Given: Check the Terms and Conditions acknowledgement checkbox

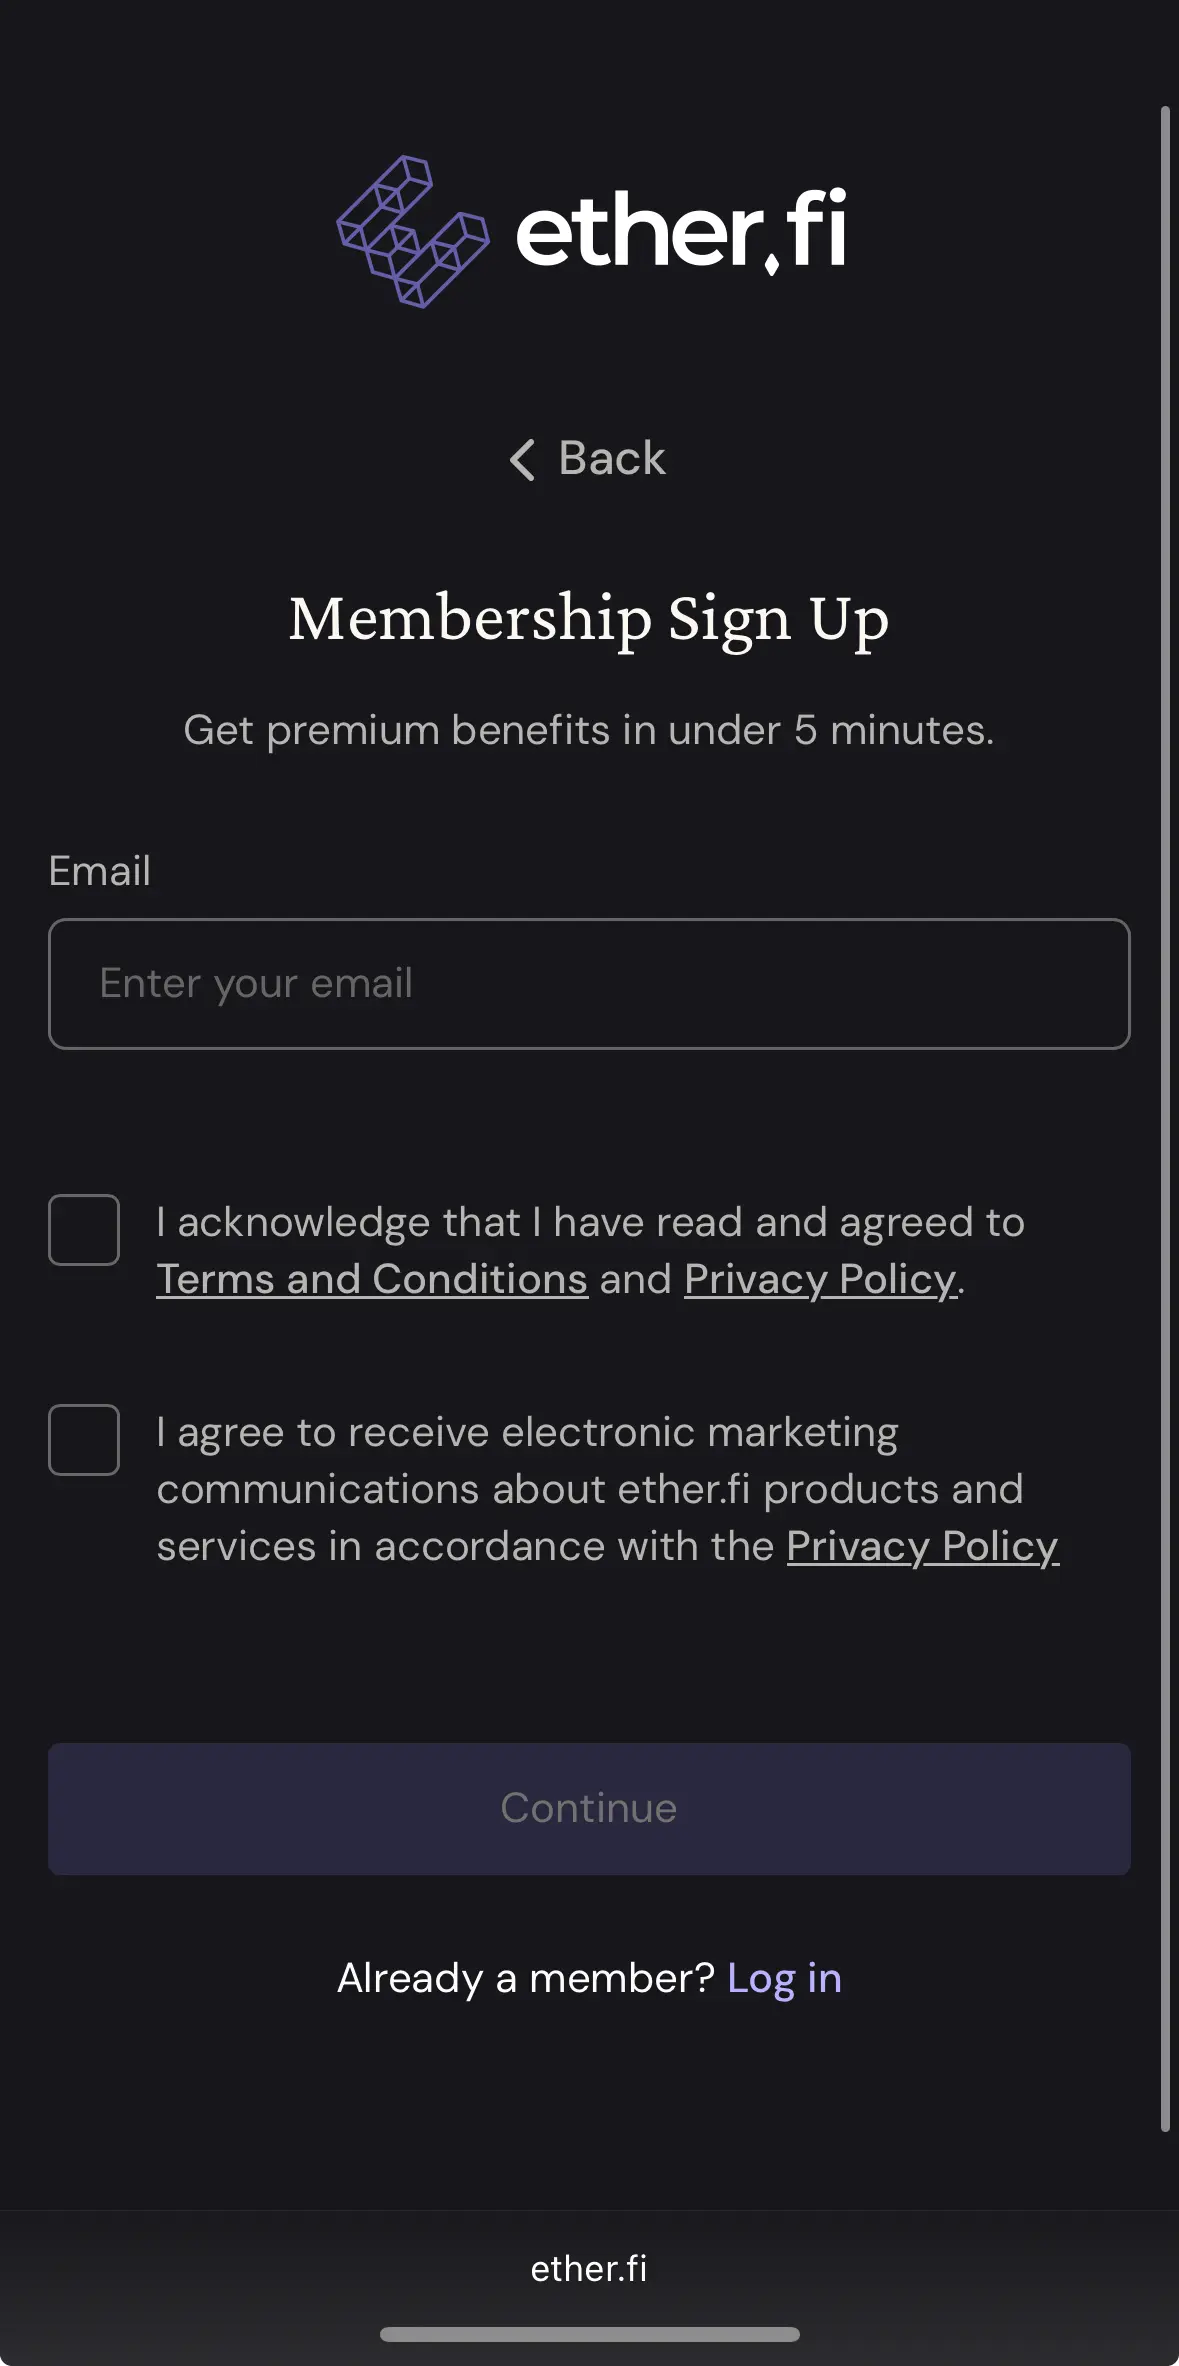Looking at the screenshot, I should pyautogui.click(x=84, y=1230).
